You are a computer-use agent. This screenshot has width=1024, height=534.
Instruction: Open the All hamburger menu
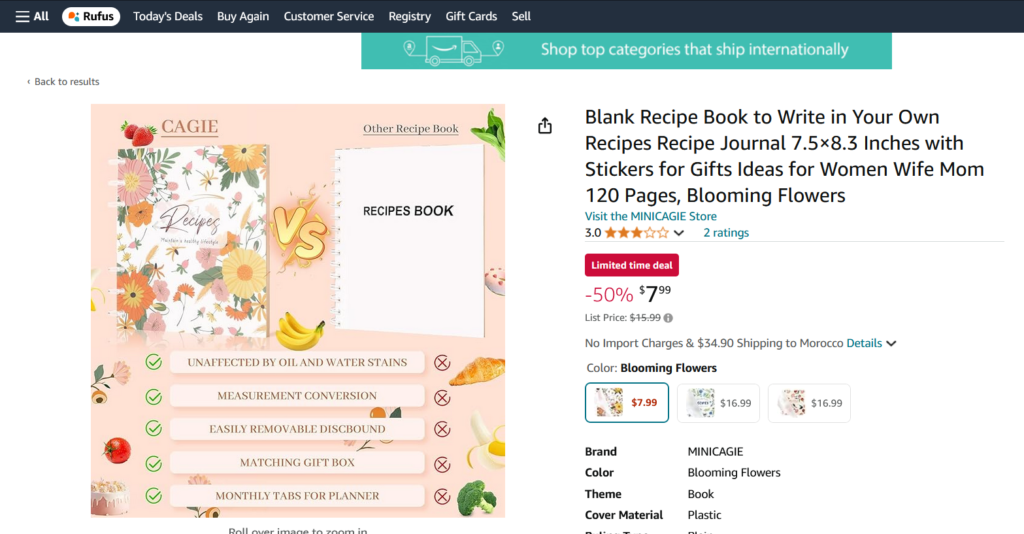coord(32,16)
